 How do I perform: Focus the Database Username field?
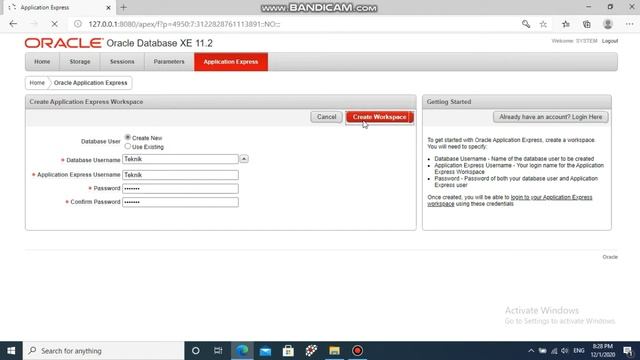coord(180,159)
